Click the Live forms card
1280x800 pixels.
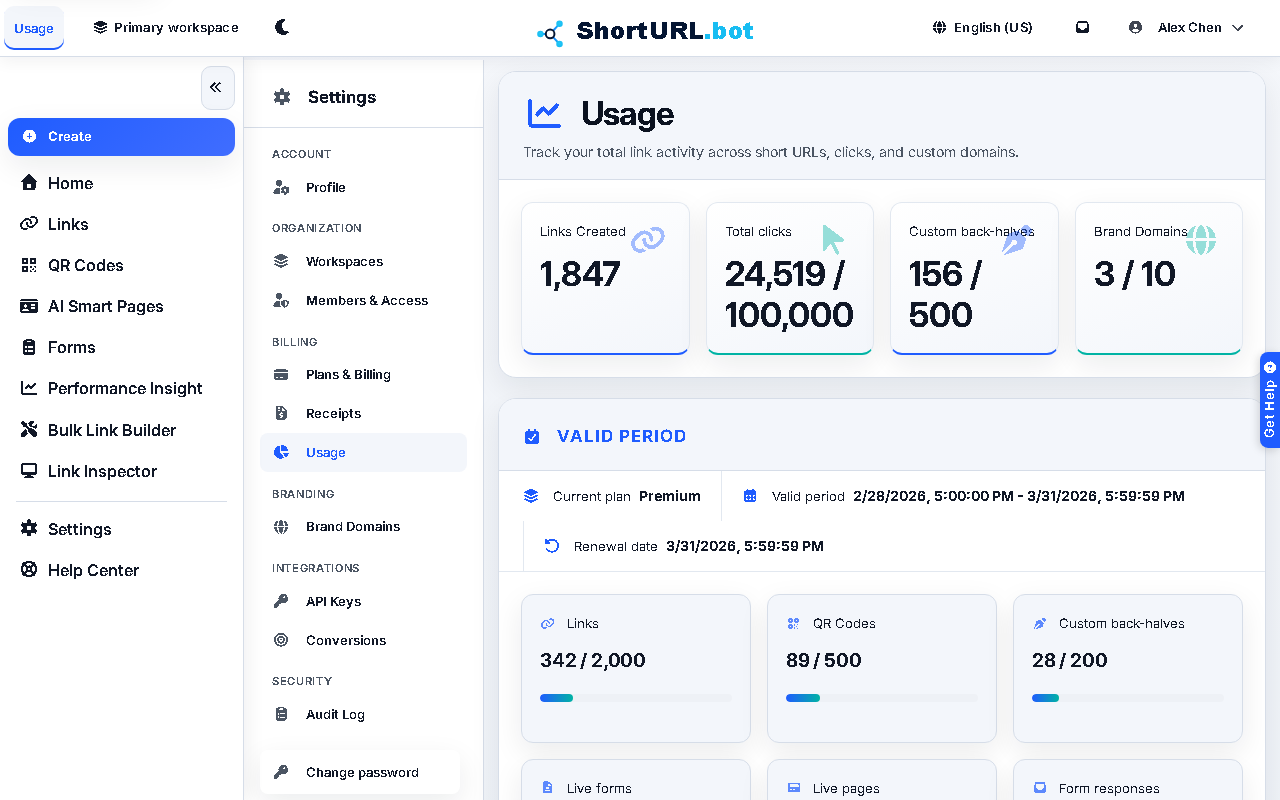coord(636,780)
